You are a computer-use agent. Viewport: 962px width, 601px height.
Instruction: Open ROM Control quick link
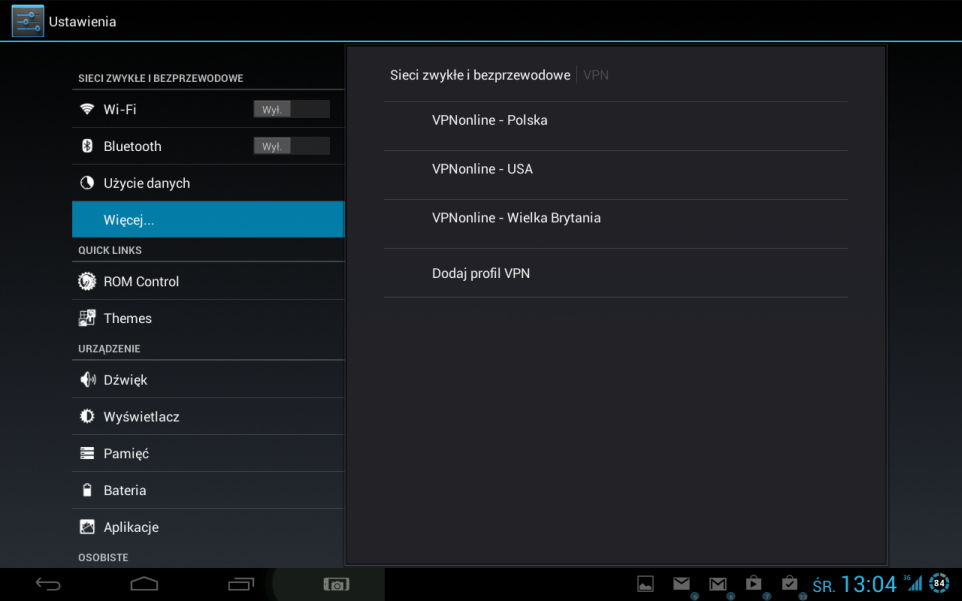(x=208, y=281)
